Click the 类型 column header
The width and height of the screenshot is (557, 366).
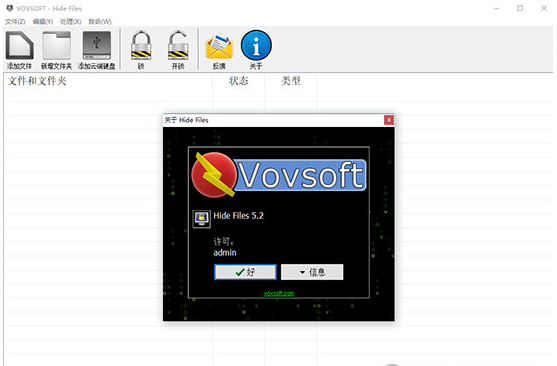291,81
